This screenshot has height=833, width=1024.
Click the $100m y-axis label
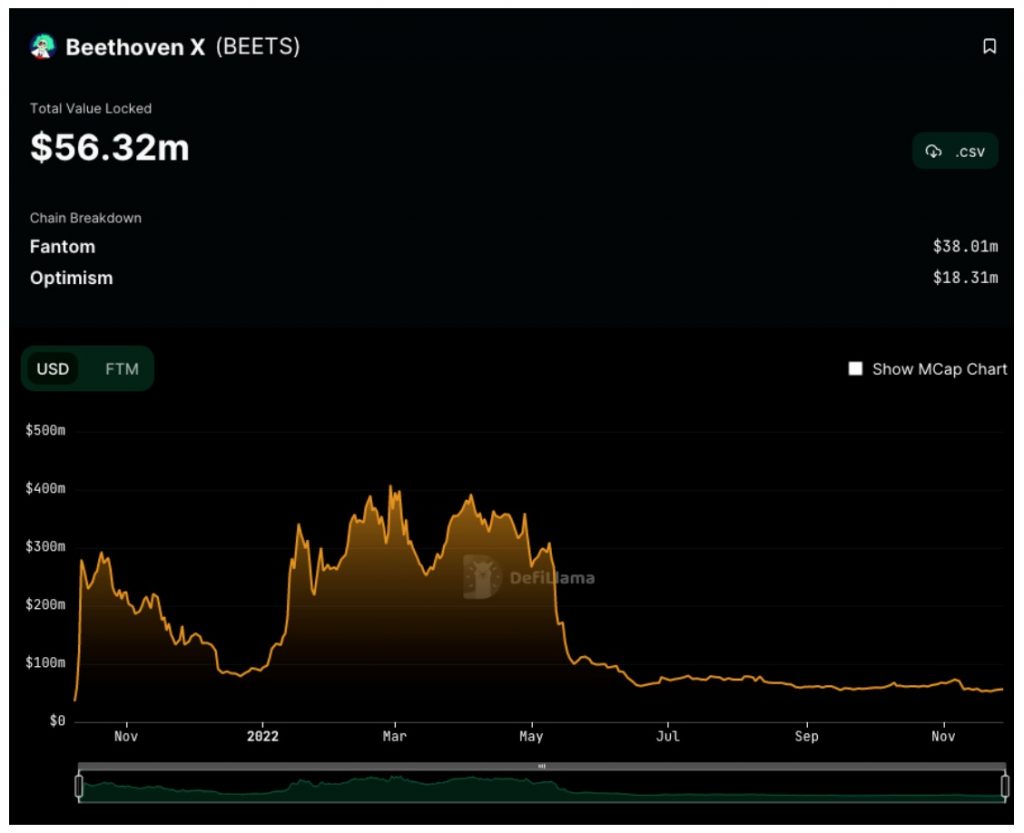(x=45, y=663)
